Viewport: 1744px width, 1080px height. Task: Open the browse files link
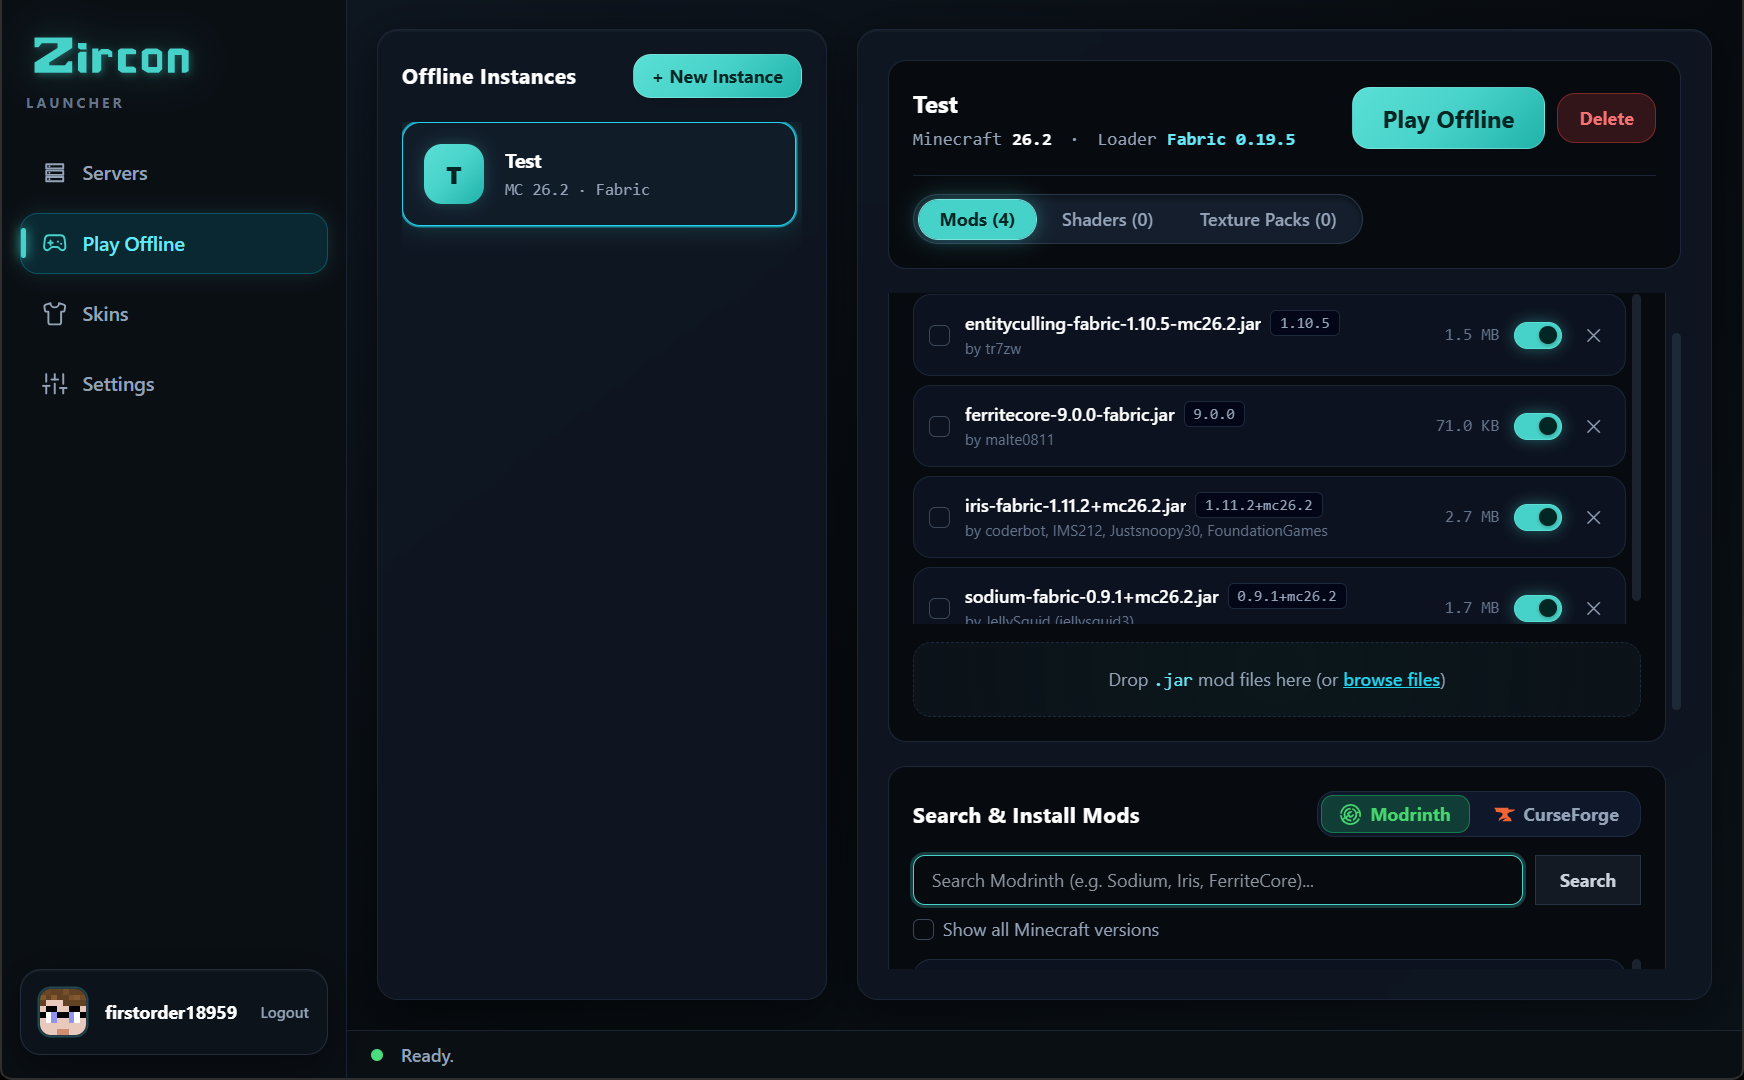(1391, 680)
